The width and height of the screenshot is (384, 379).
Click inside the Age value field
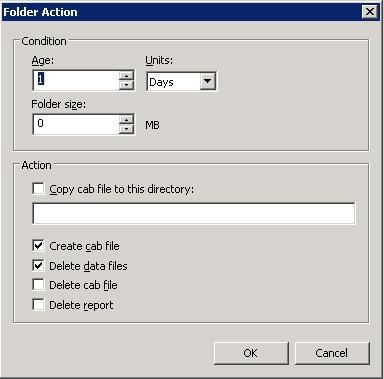(x=76, y=80)
